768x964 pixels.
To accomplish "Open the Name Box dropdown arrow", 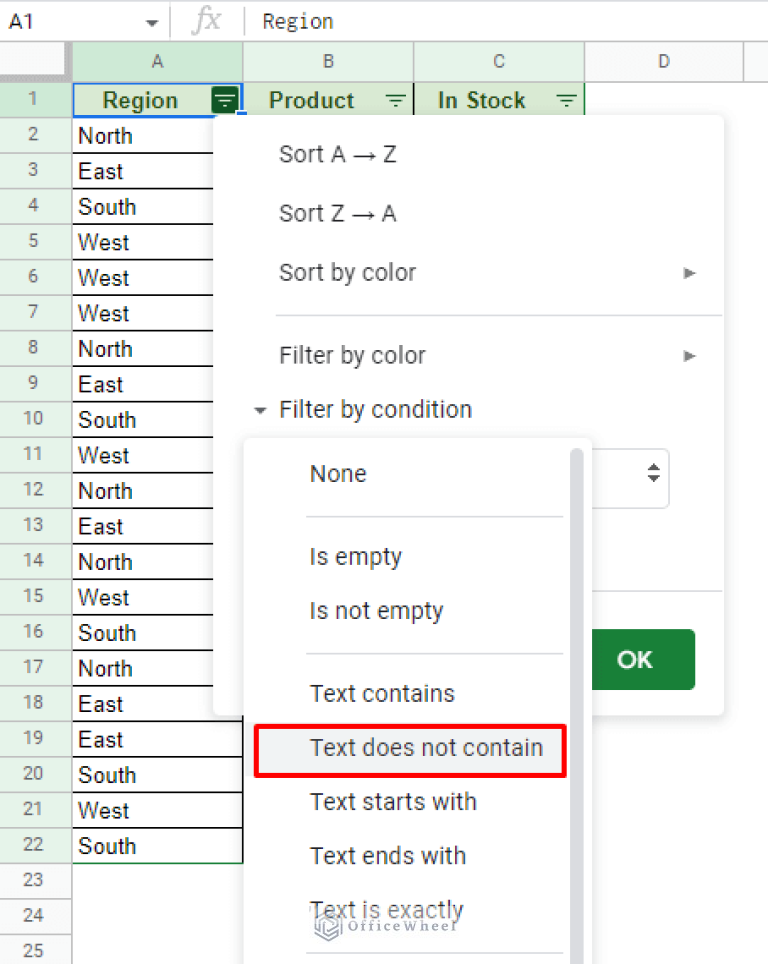I will pyautogui.click(x=151, y=21).
